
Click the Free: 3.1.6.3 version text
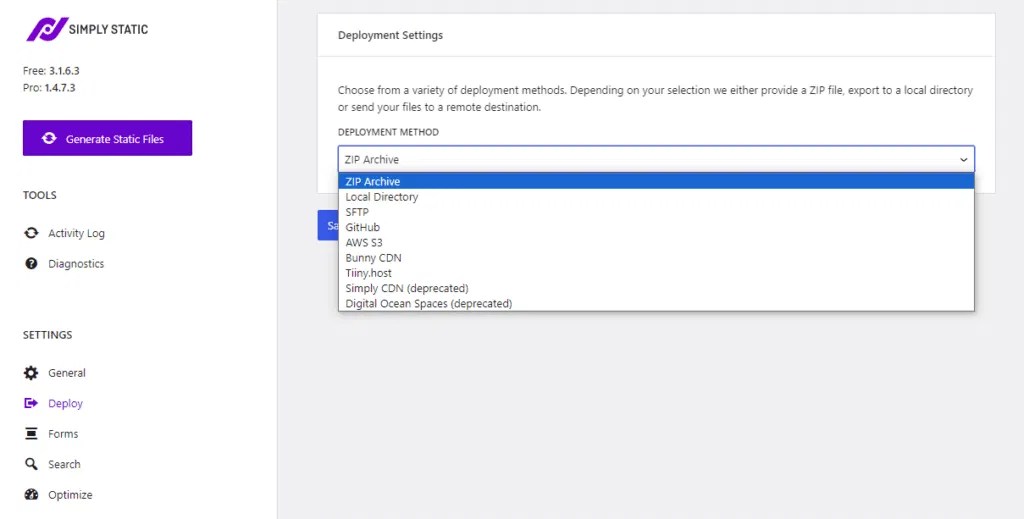[x=51, y=71]
